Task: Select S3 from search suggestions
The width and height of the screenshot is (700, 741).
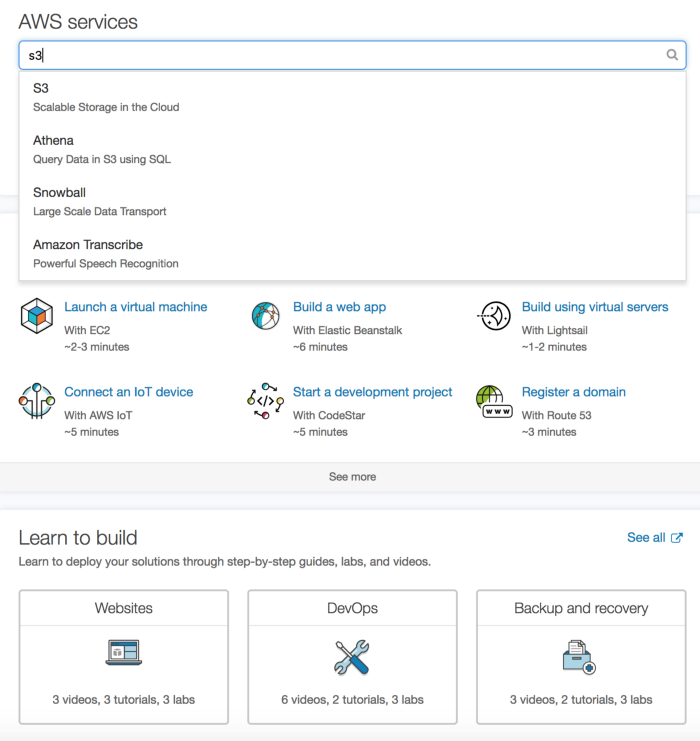Action: click(x=41, y=89)
